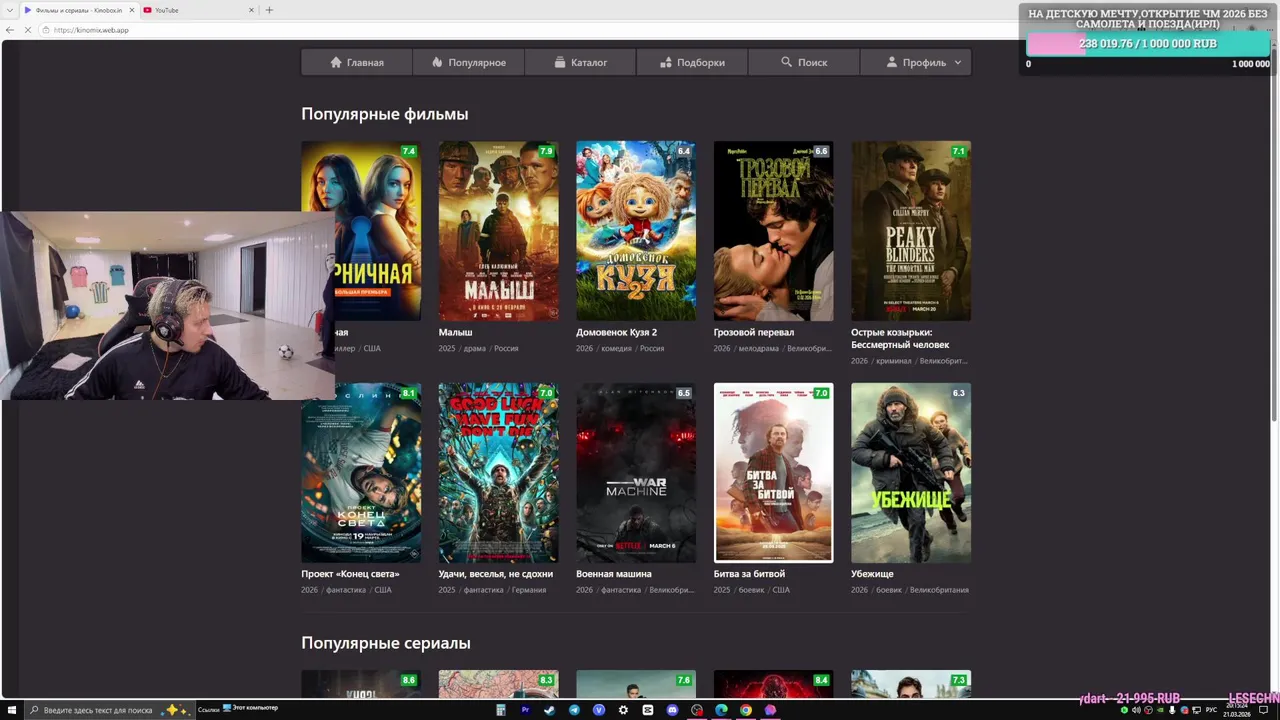
Task: Click the Удачи, веселья, не сдохни title
Action: pyautogui.click(x=495, y=574)
